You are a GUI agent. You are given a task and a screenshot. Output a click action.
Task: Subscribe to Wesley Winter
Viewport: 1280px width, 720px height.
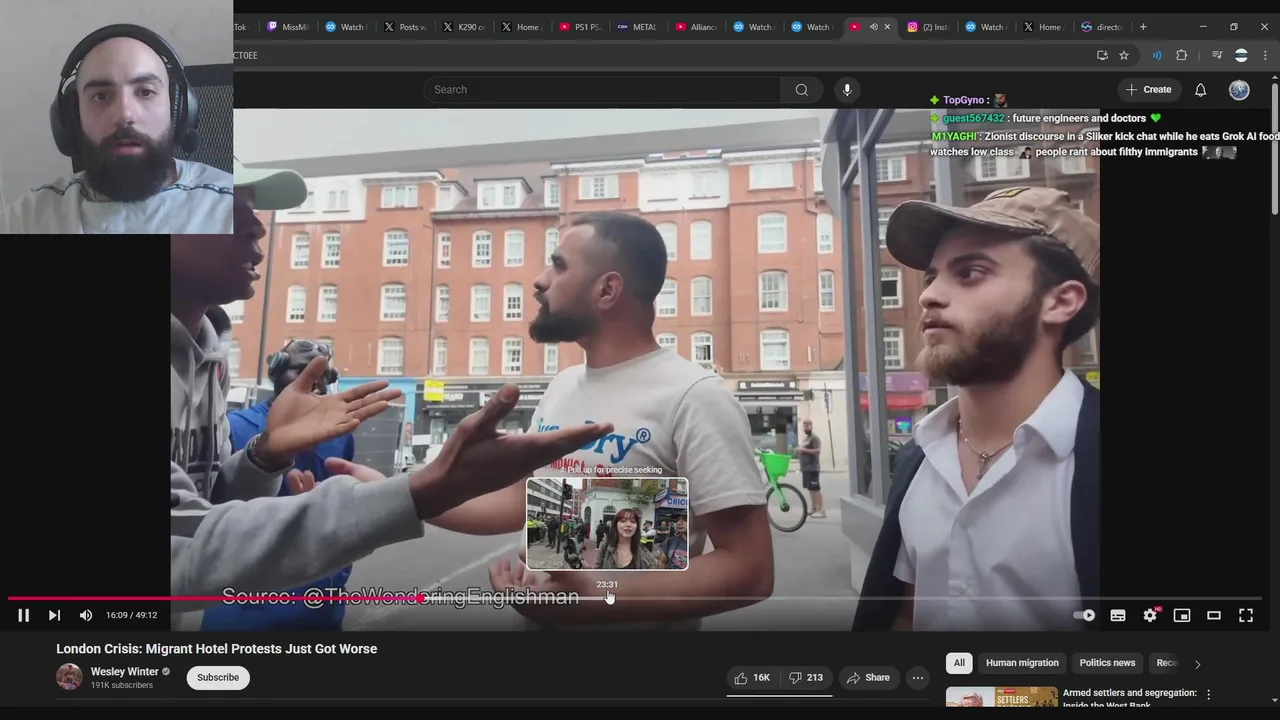(x=218, y=677)
